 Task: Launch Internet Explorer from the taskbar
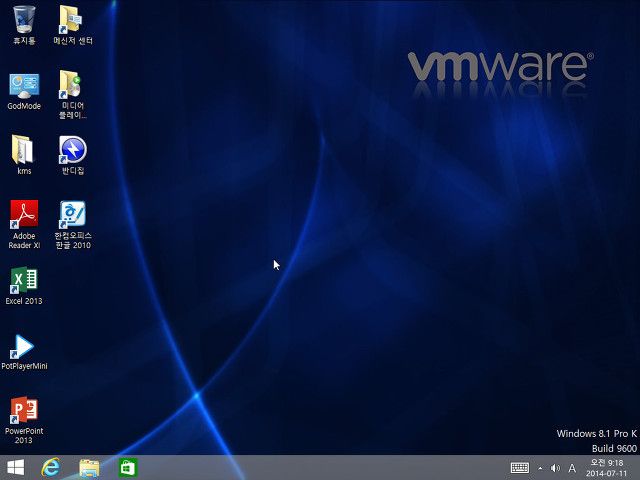pos(51,467)
